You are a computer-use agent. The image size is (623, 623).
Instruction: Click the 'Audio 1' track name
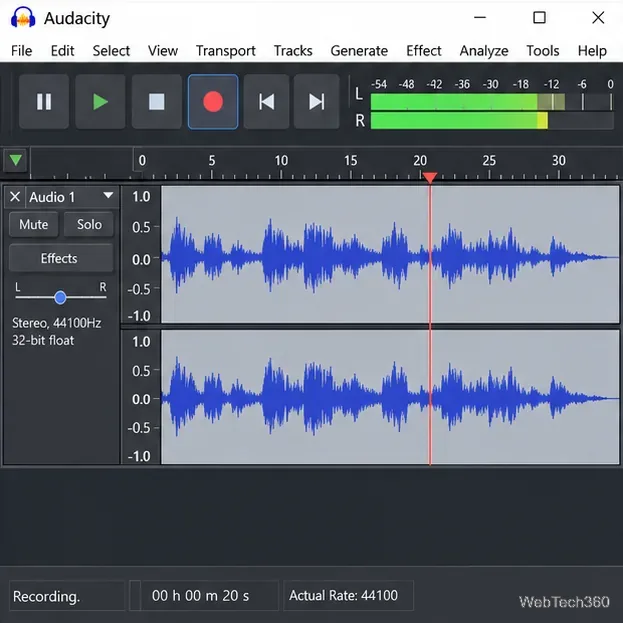coord(52,197)
